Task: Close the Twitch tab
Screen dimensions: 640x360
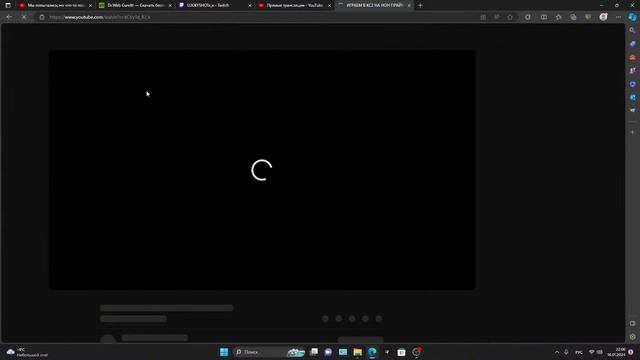Action: [x=250, y=6]
